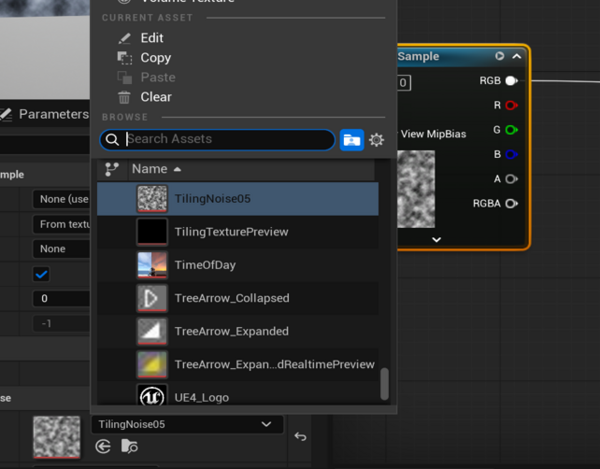600x469 pixels.
Task: Select TimeOfDay in the asset list
Action: [238, 265]
